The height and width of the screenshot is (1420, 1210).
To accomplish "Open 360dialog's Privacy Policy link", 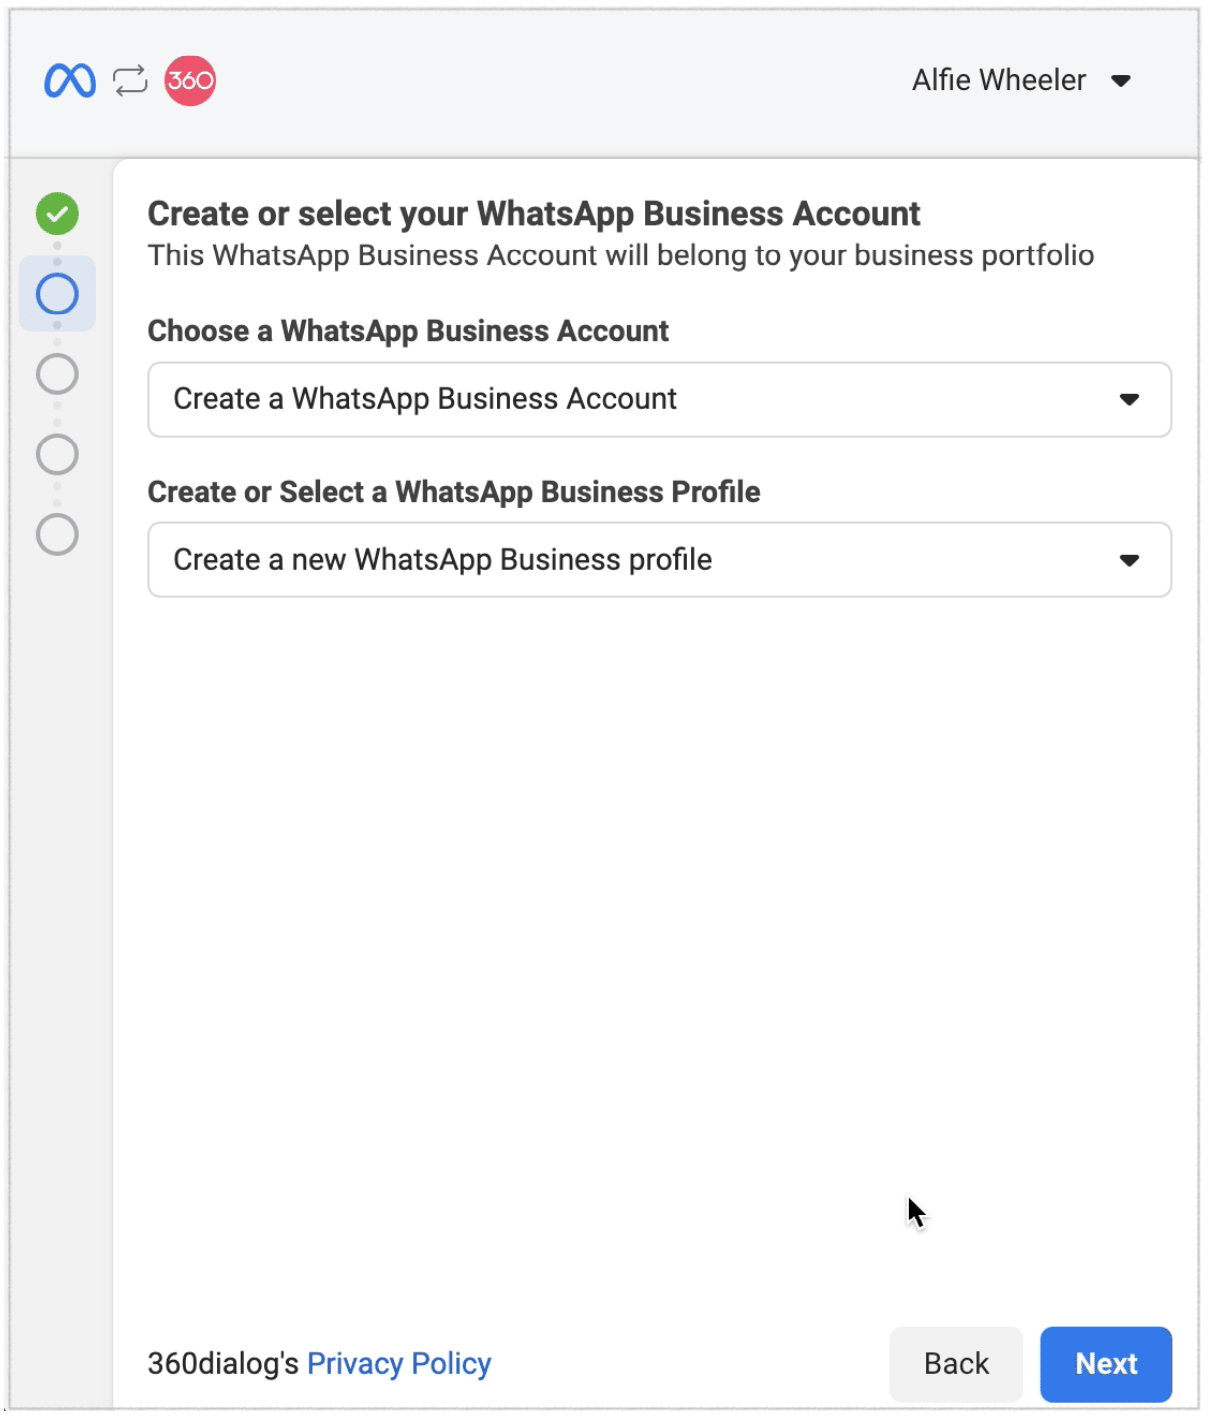I will [399, 1364].
